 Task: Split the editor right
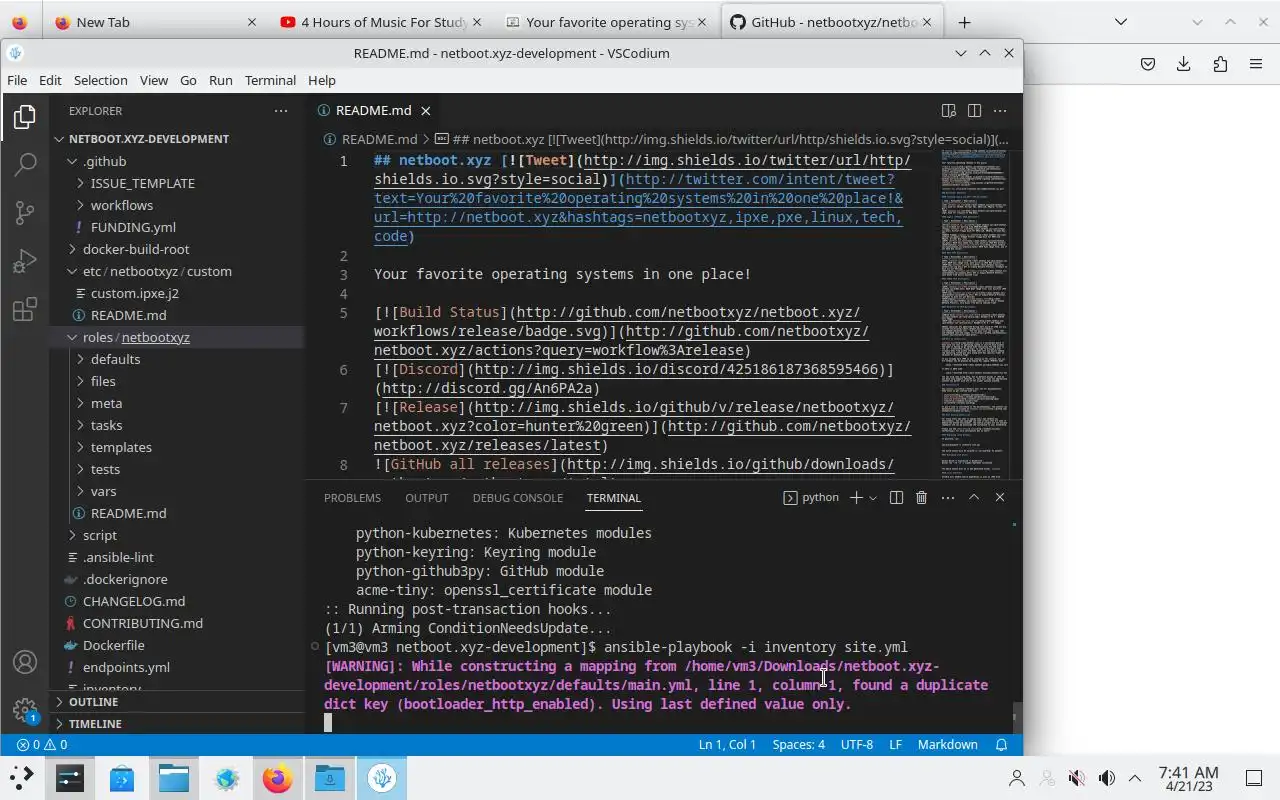coord(974,111)
